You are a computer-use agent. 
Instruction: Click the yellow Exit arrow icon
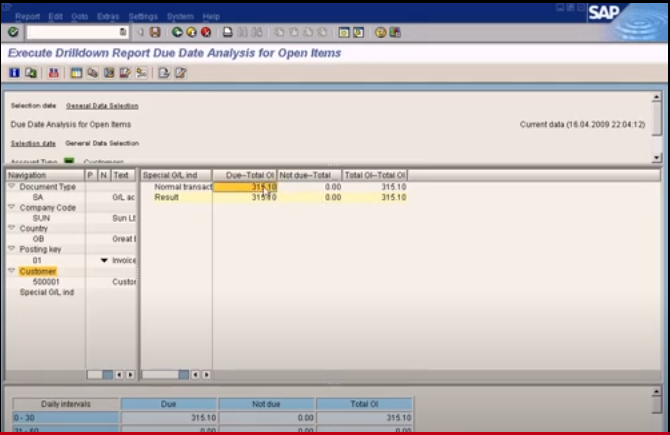[191, 32]
